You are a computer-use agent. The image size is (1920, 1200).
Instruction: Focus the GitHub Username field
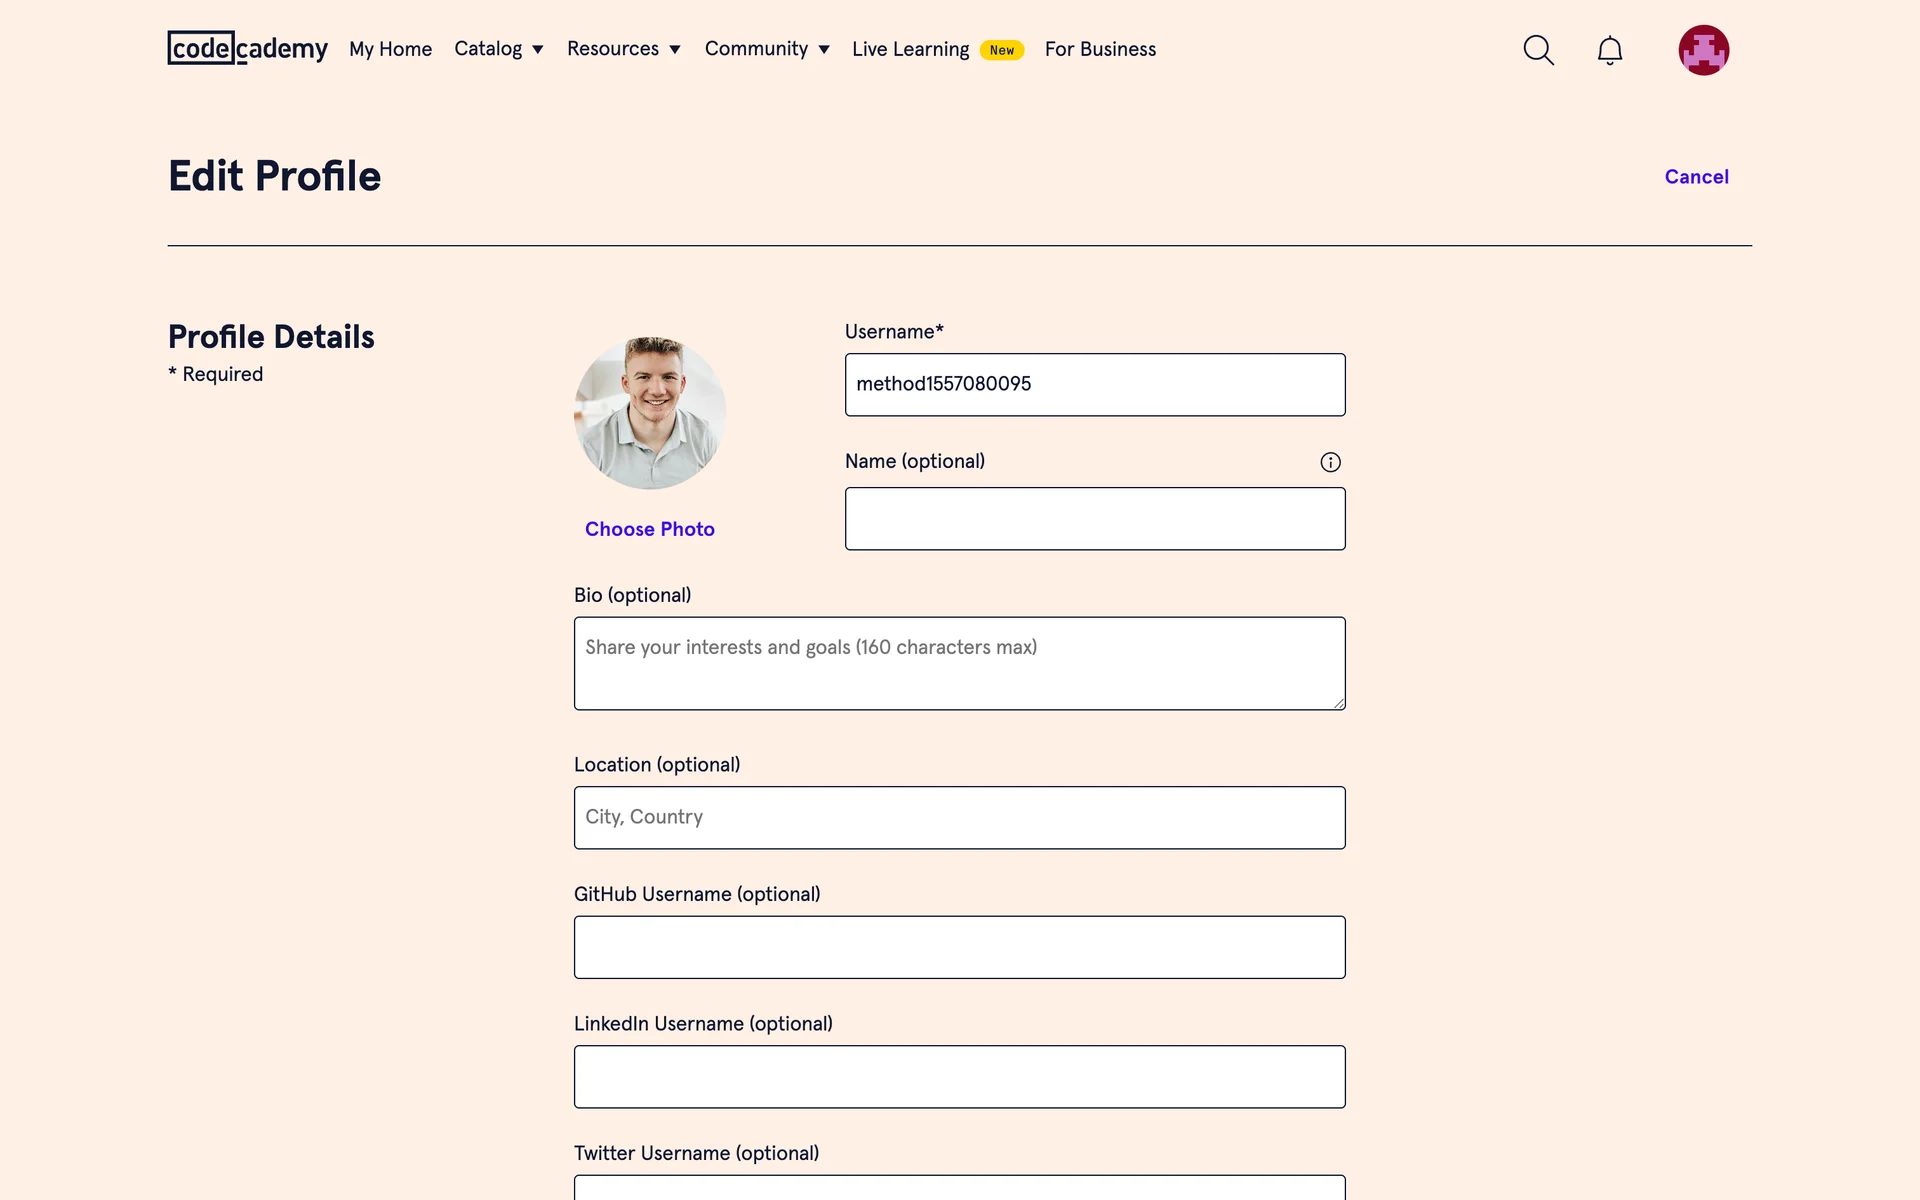(959, 947)
